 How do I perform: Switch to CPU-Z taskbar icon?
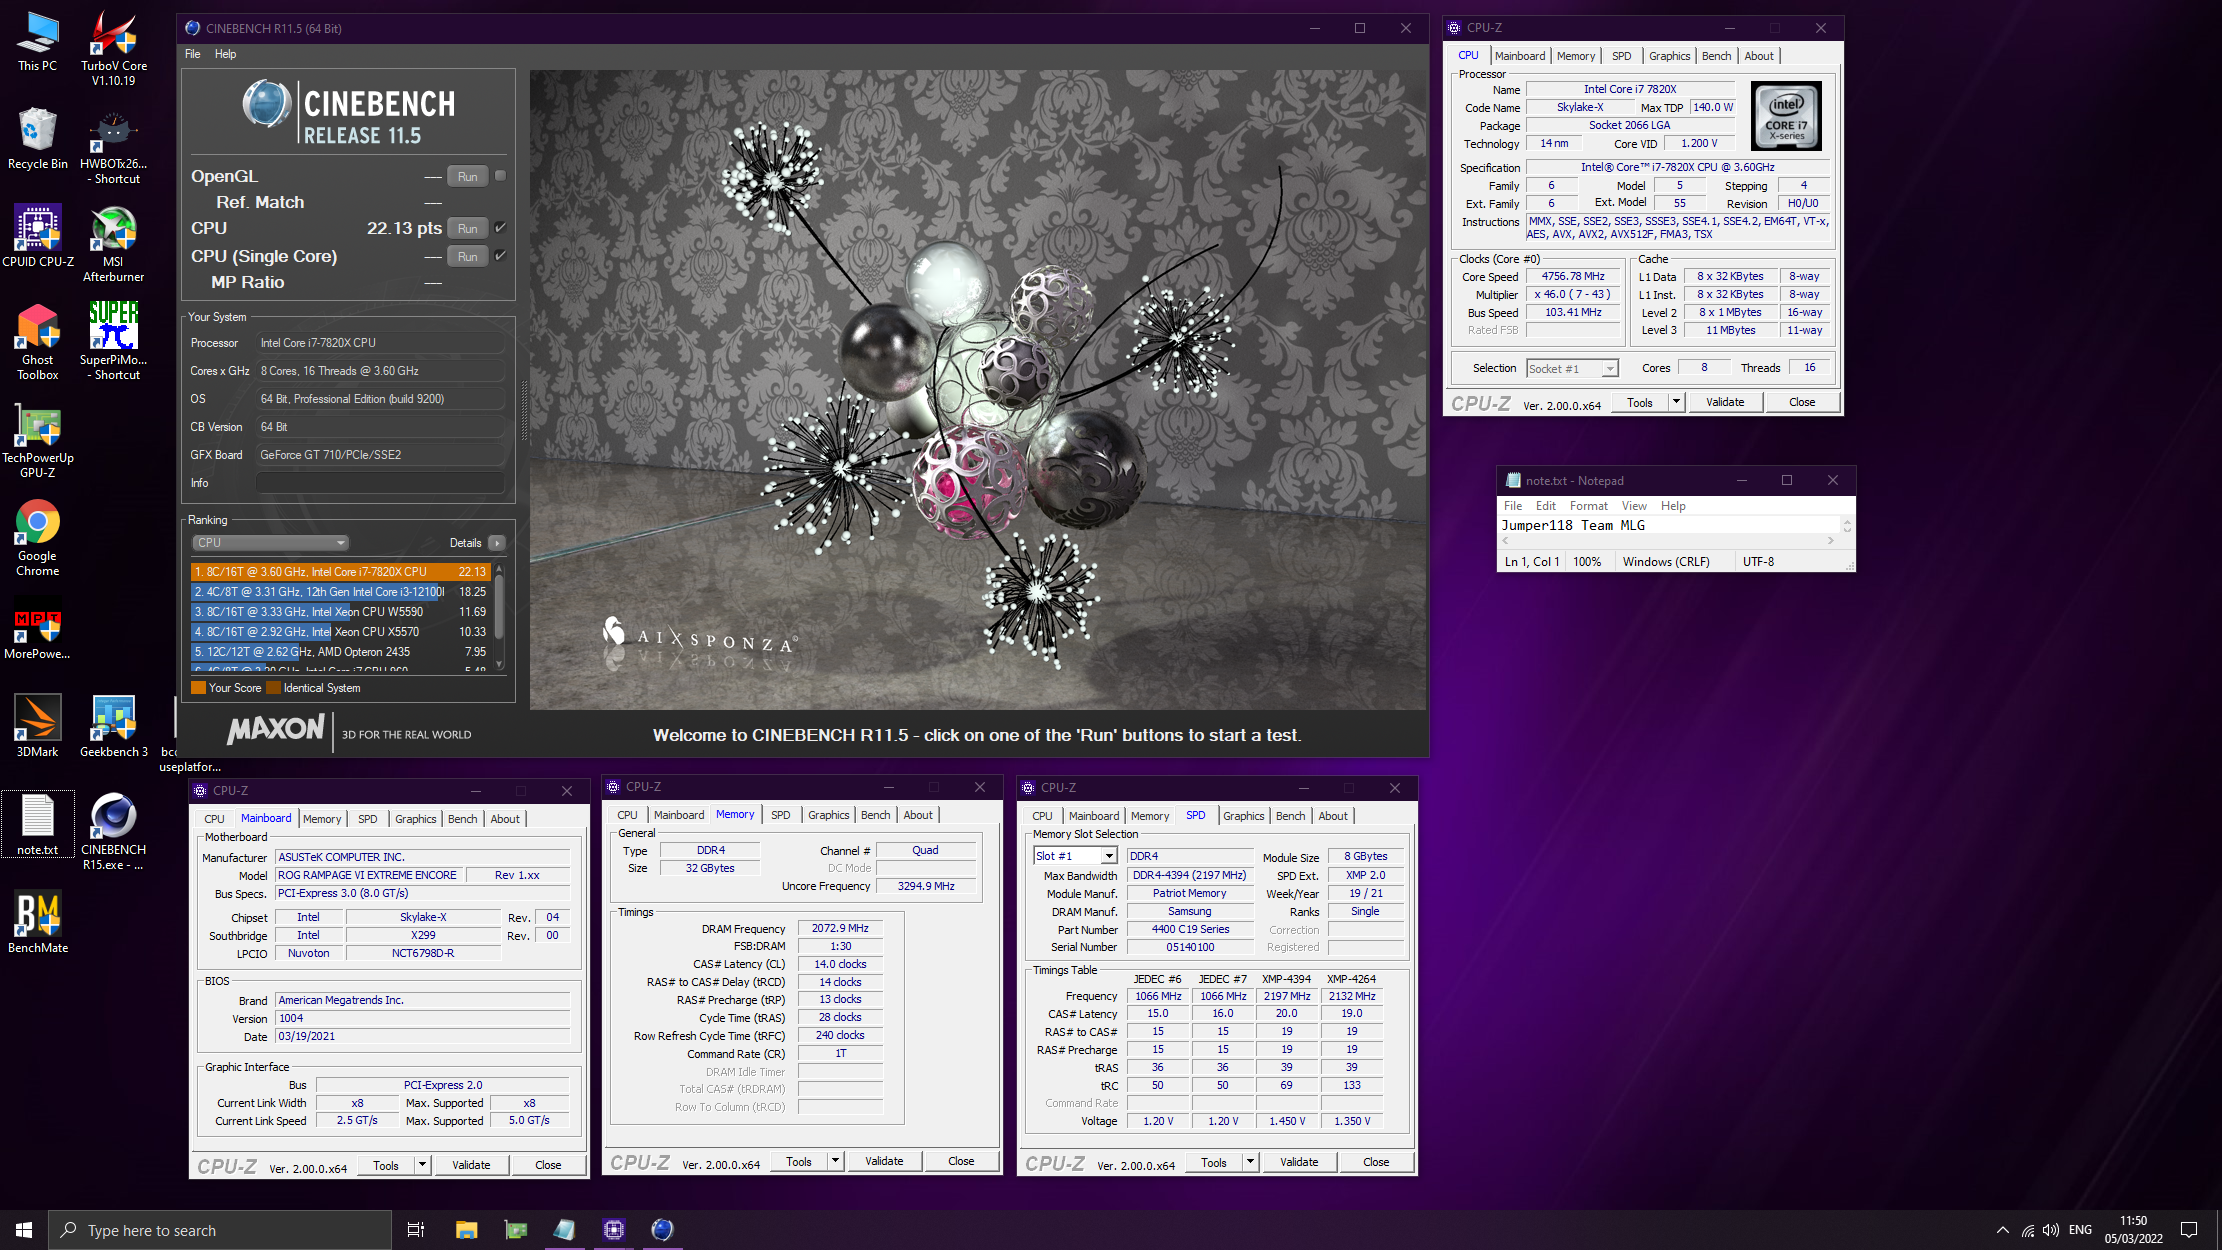[613, 1230]
